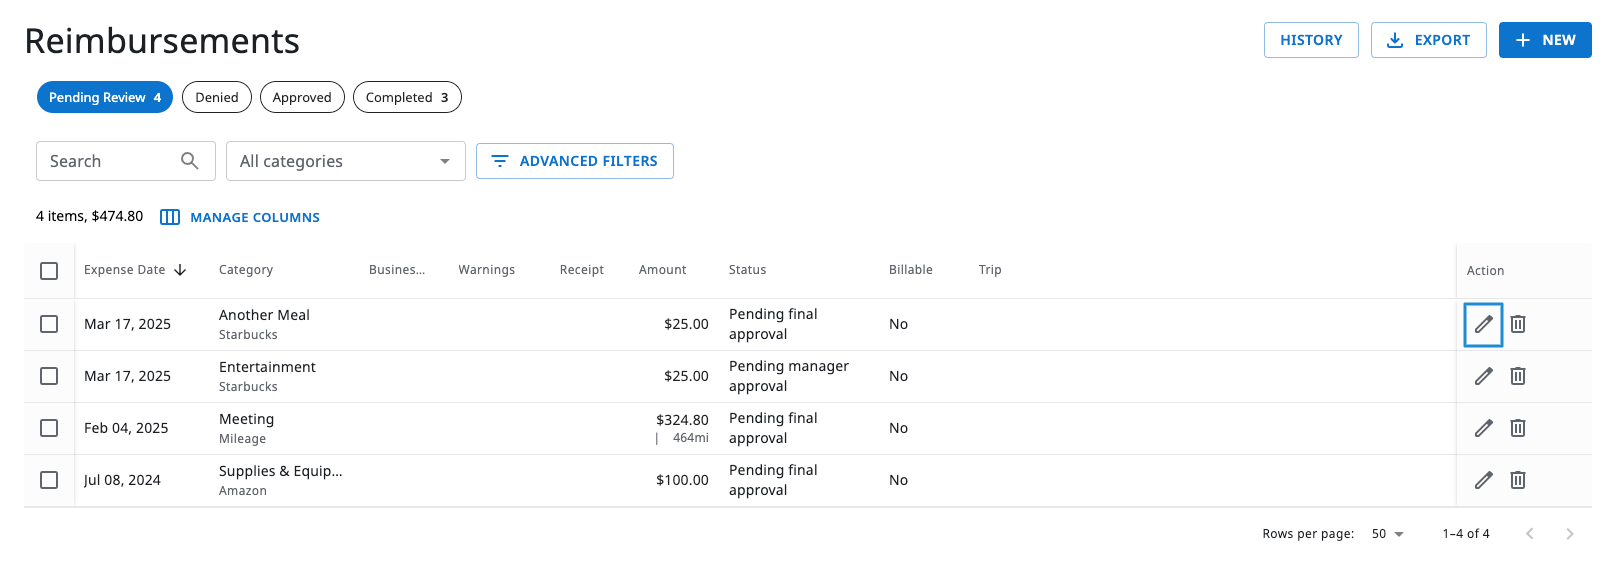Toggle the select-all header checkbox

[49, 271]
